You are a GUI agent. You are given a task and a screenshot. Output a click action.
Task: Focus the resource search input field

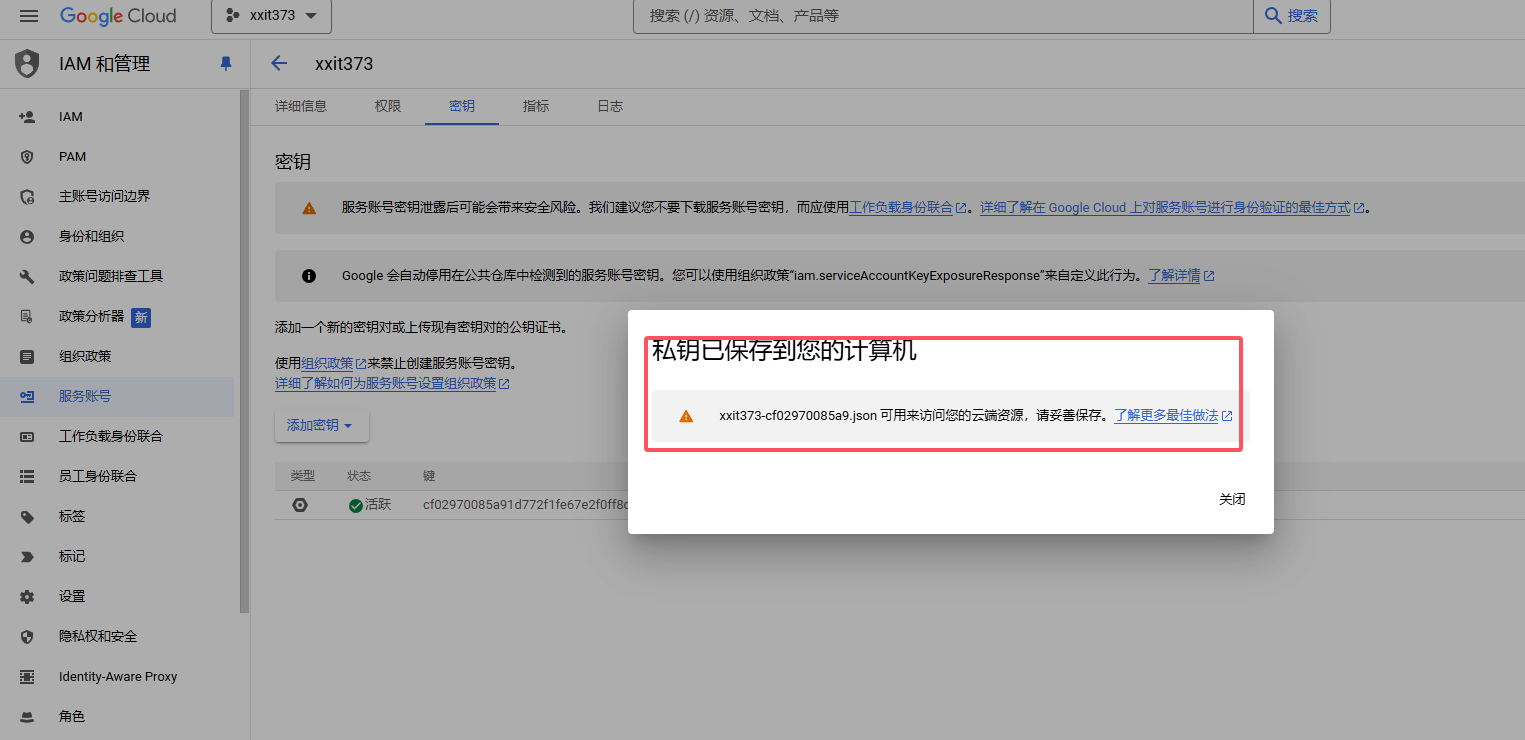[x=943, y=16]
